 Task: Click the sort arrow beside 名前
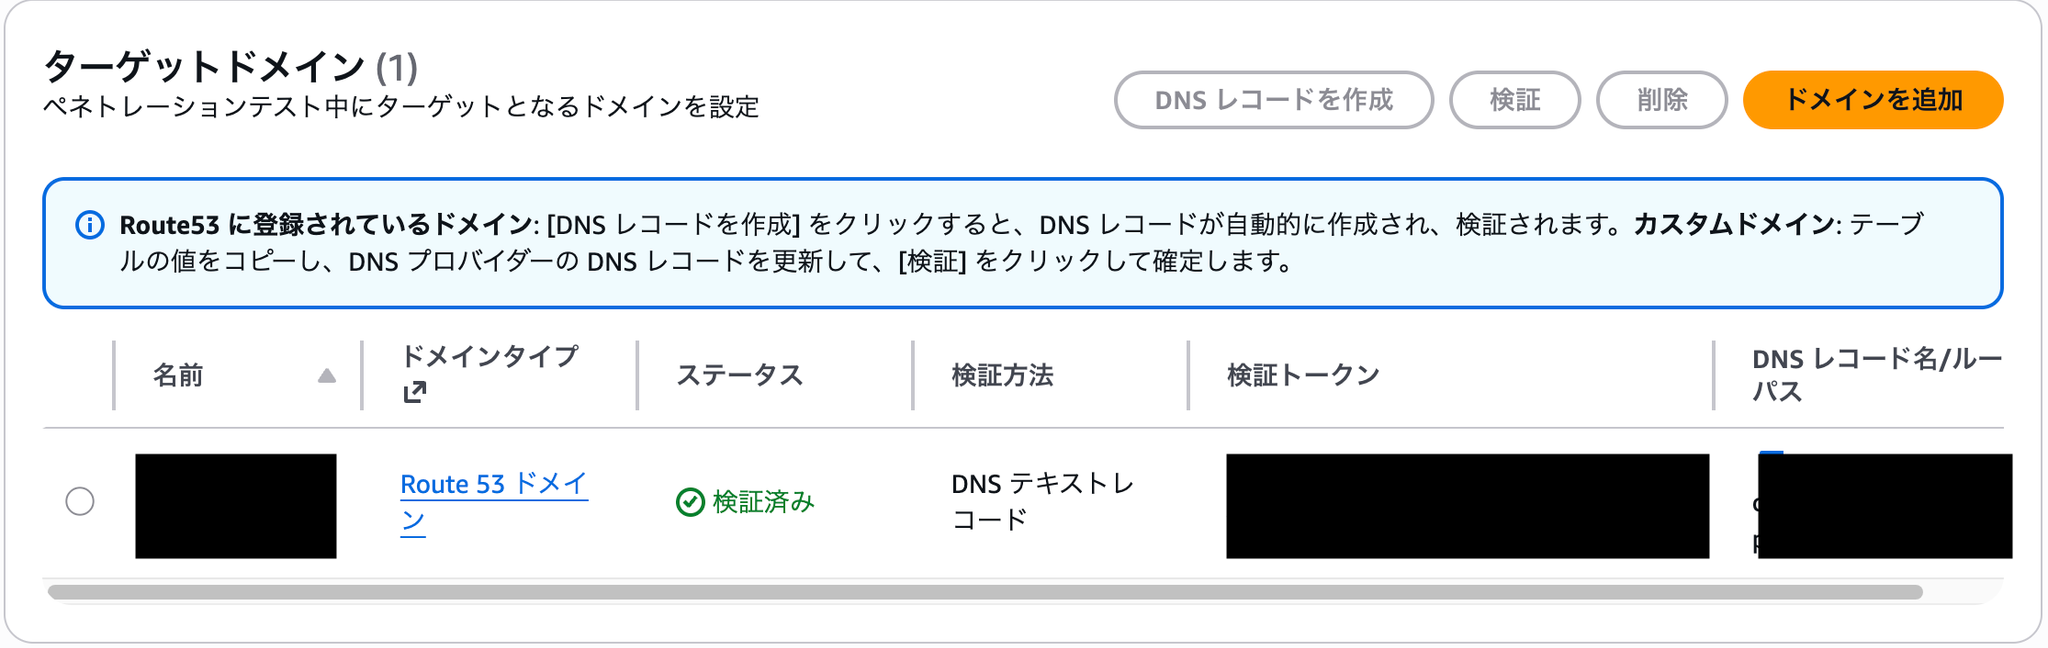[326, 376]
